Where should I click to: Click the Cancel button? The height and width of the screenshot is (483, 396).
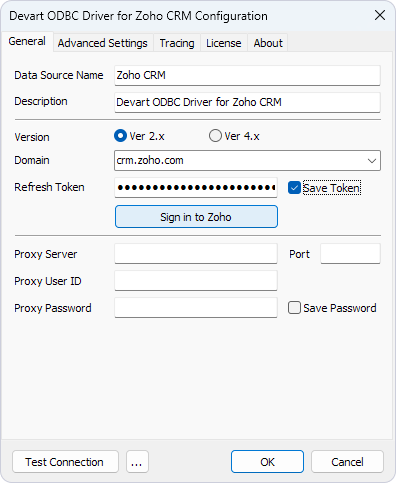pos(347,462)
